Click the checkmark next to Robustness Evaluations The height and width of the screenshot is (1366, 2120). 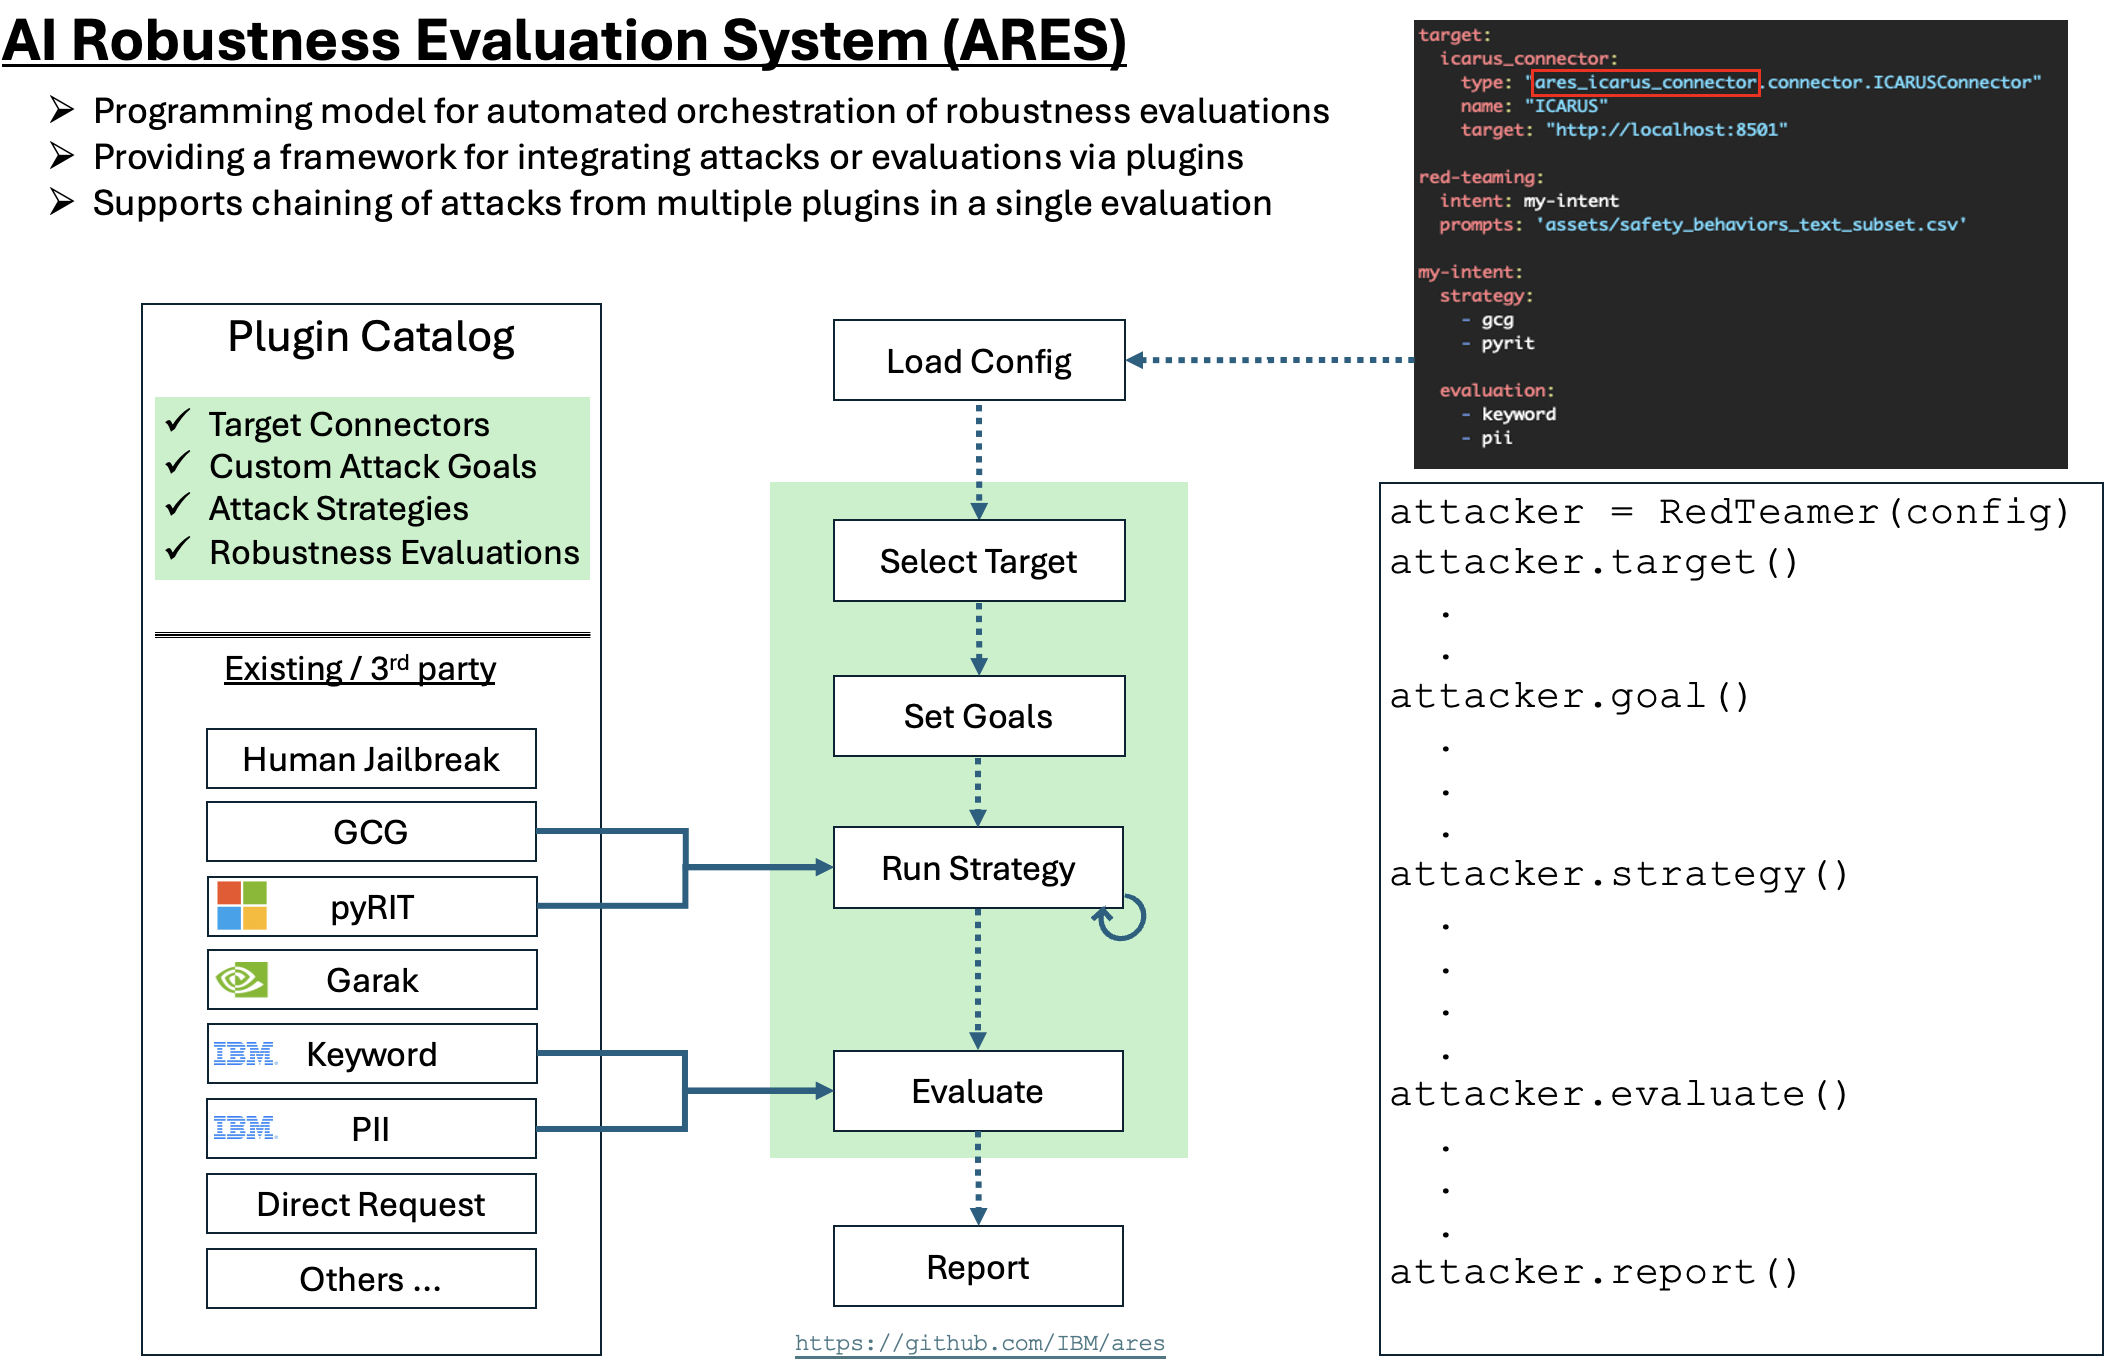pyautogui.click(x=178, y=549)
